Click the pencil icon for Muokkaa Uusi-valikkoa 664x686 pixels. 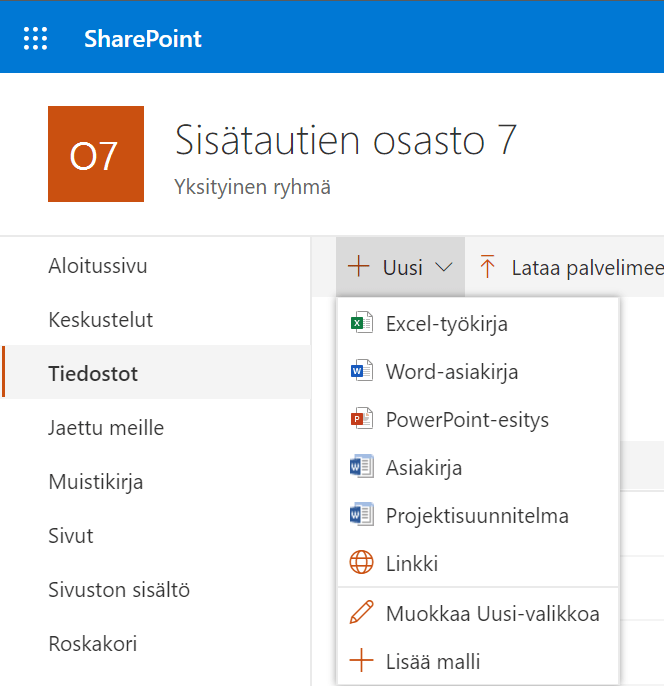[x=360, y=613]
